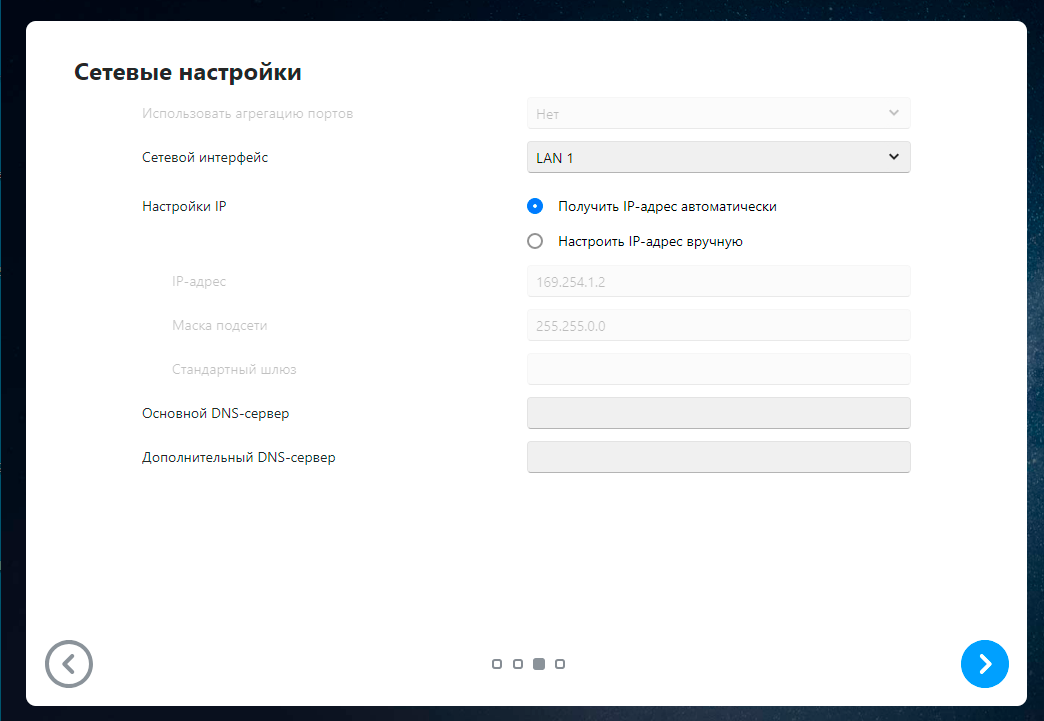Click the 'Стандартный шлюз' label
Viewport: 1044px width, 721px height.
click(x=234, y=369)
